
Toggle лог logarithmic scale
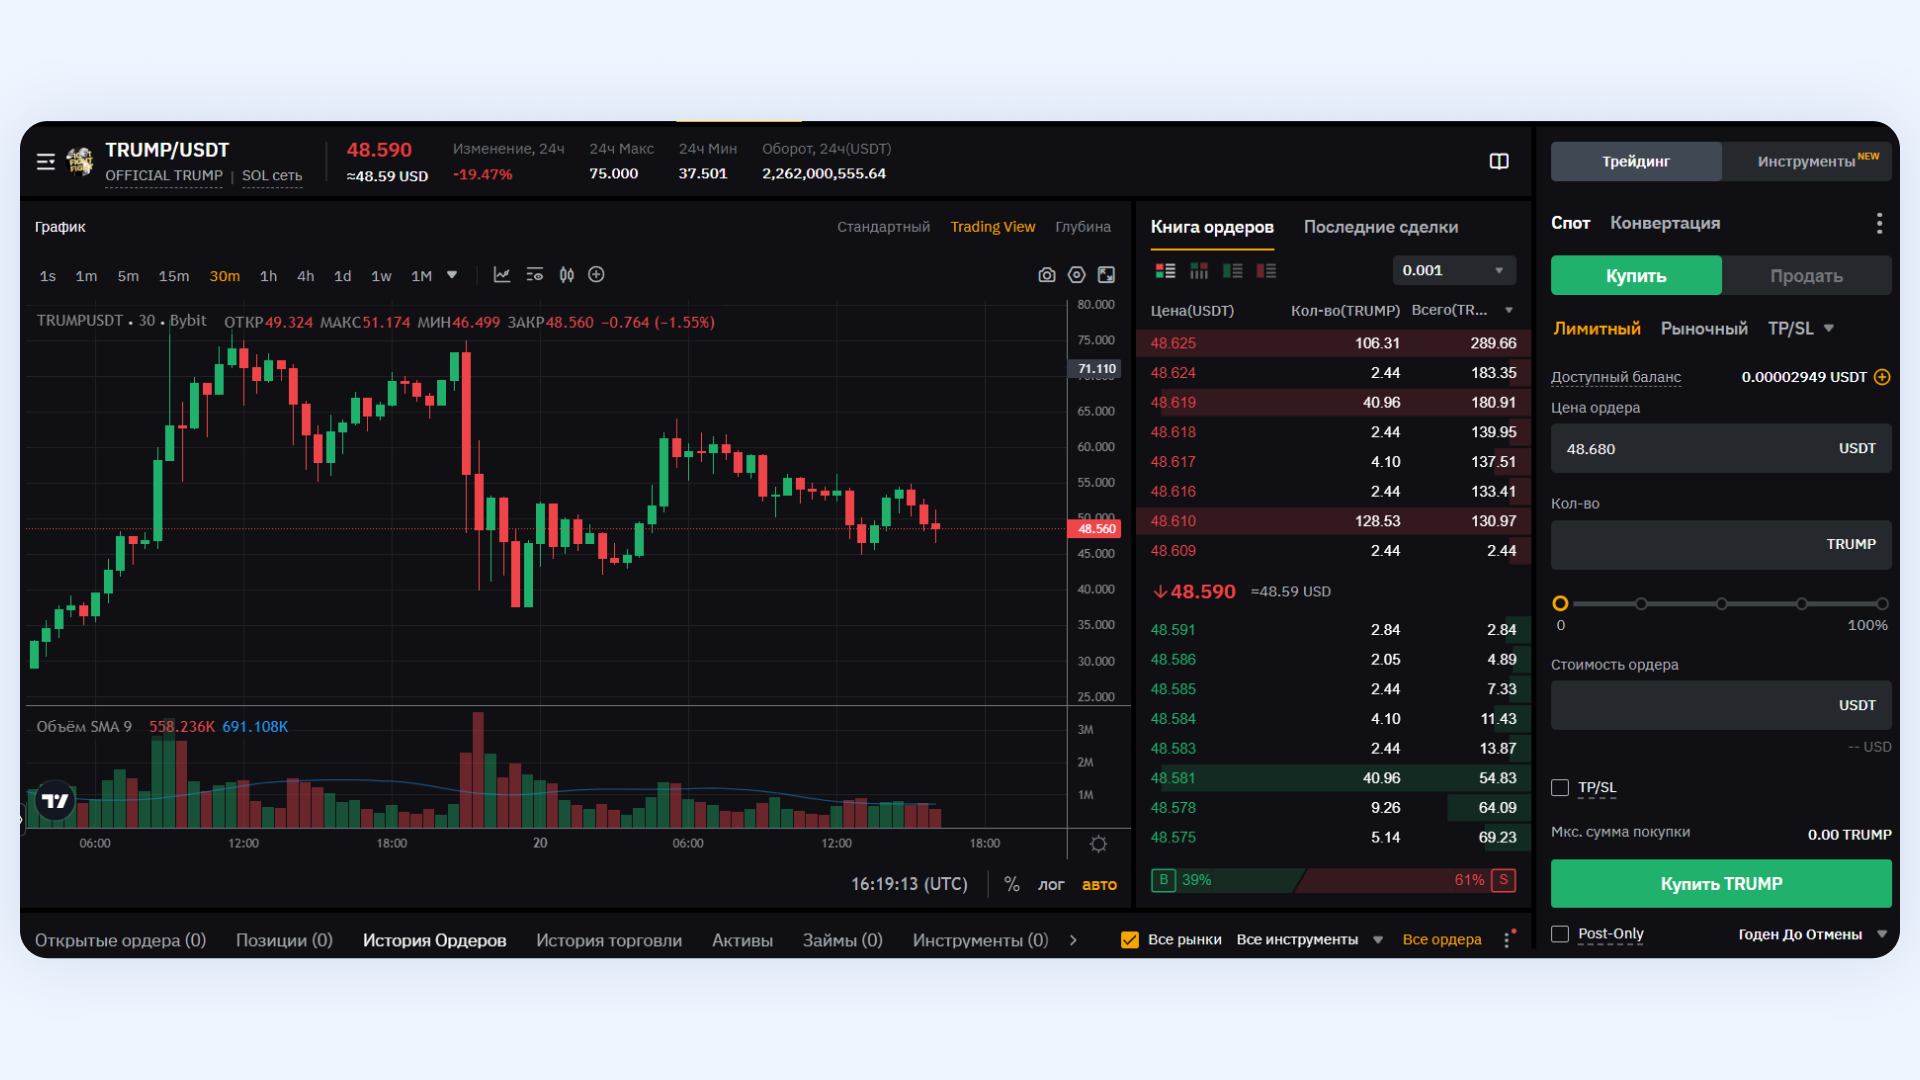coord(1051,884)
